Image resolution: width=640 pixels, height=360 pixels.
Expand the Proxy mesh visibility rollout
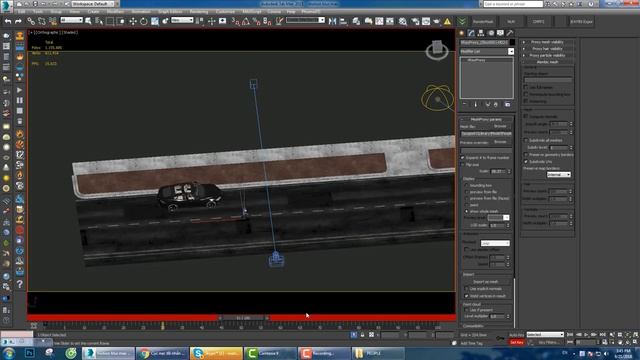pos(548,42)
